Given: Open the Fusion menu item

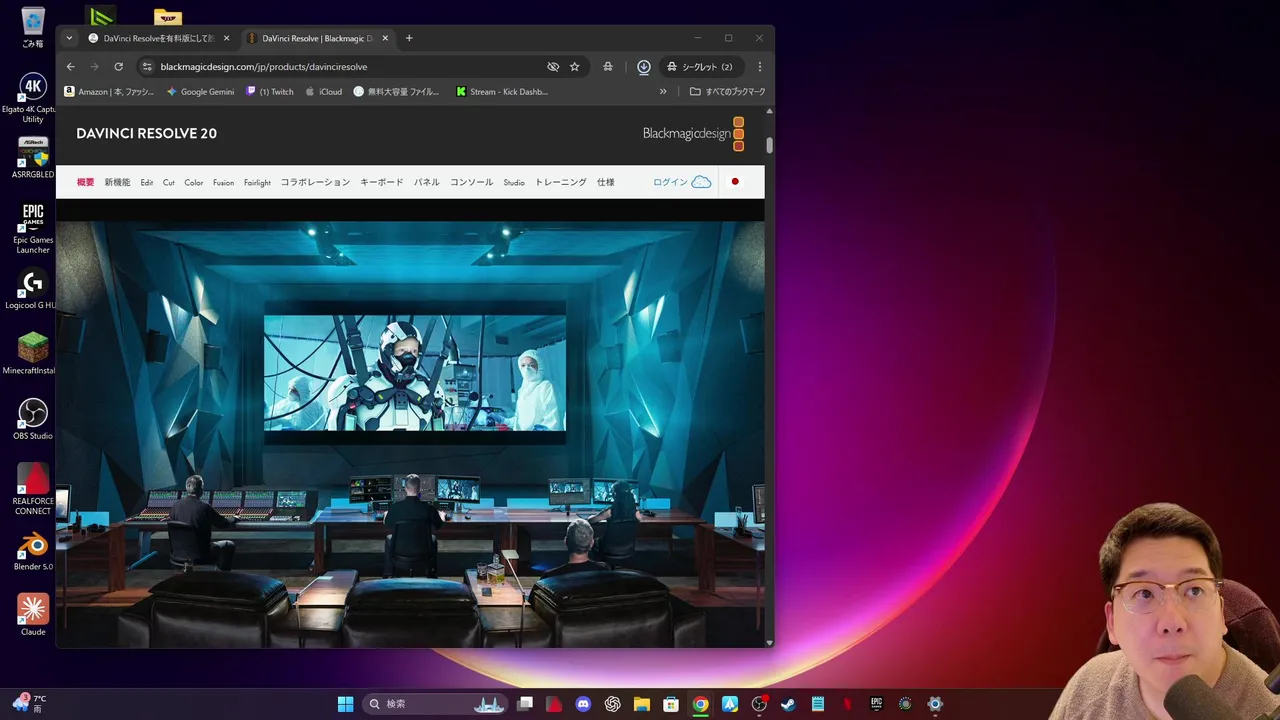Looking at the screenshot, I should point(223,183).
